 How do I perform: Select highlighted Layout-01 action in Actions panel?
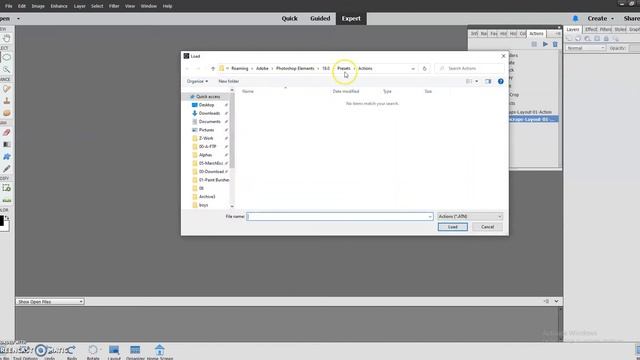534,119
